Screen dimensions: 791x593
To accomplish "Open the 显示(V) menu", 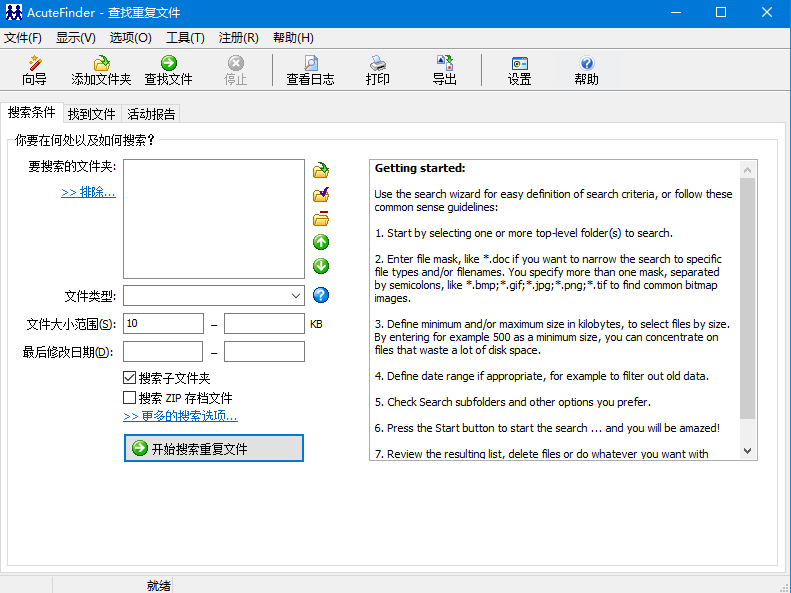I will pyautogui.click(x=76, y=38).
